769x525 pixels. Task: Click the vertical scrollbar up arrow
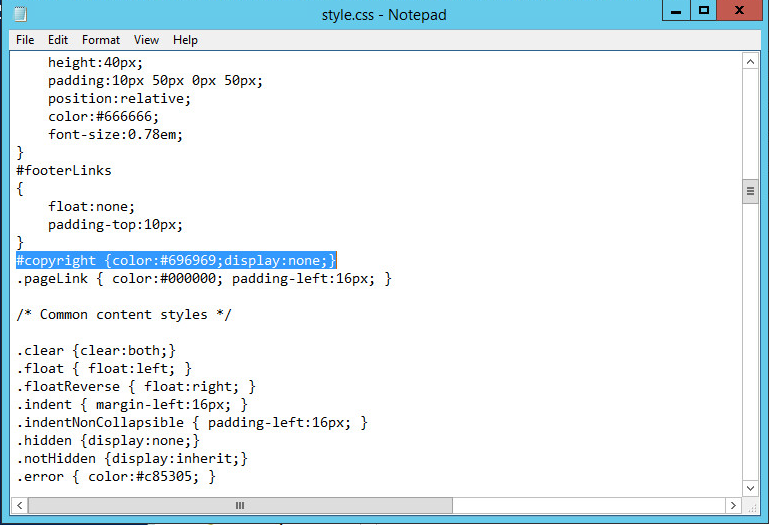point(750,61)
